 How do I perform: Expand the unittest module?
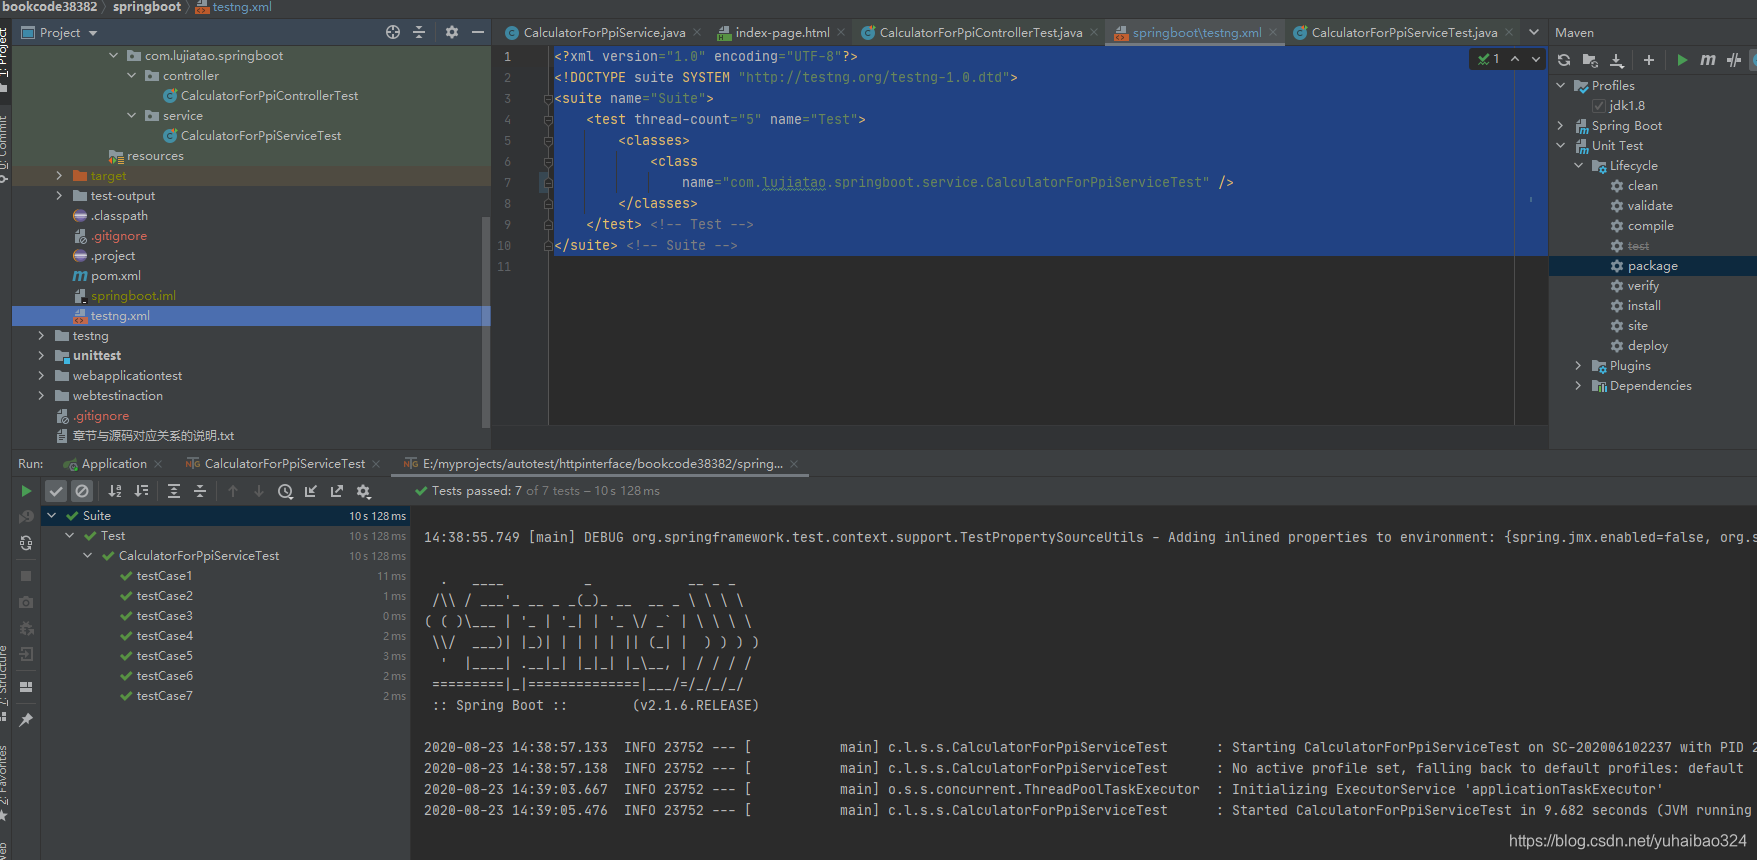pos(41,356)
